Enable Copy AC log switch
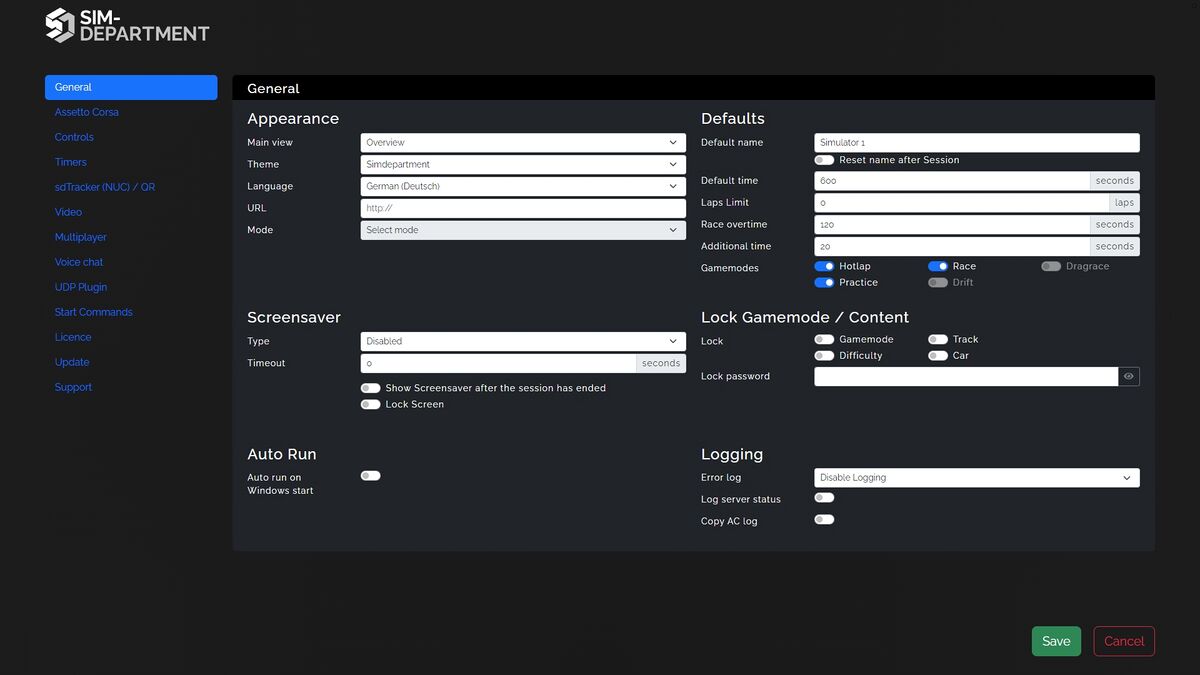1200x675 pixels. (x=824, y=520)
